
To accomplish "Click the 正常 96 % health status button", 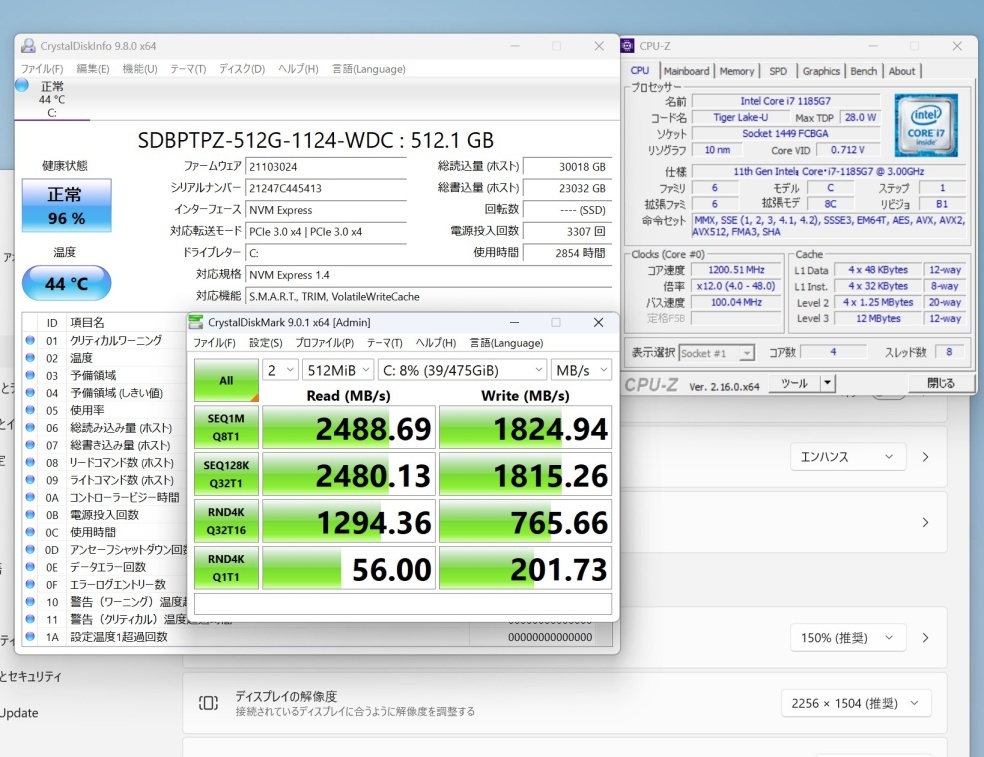I will point(67,206).
